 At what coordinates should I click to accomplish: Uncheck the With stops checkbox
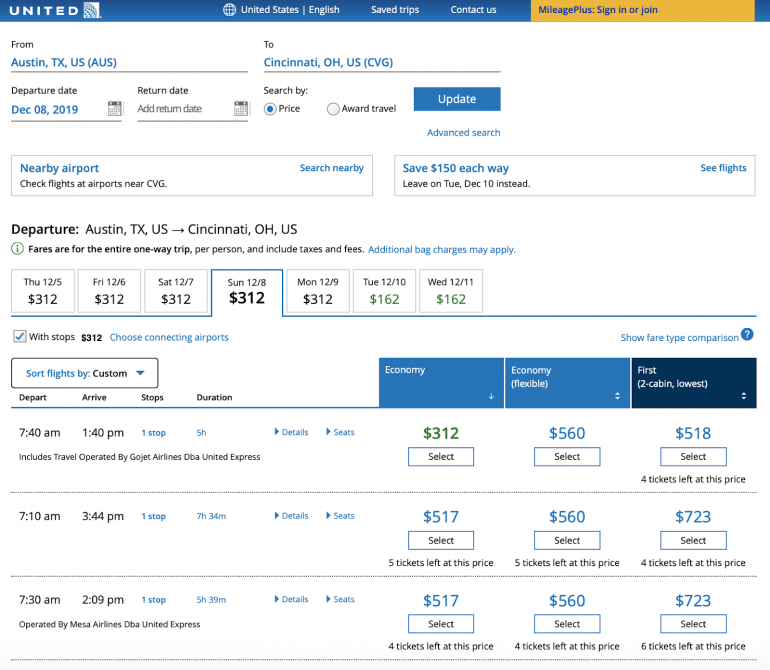tap(20, 337)
